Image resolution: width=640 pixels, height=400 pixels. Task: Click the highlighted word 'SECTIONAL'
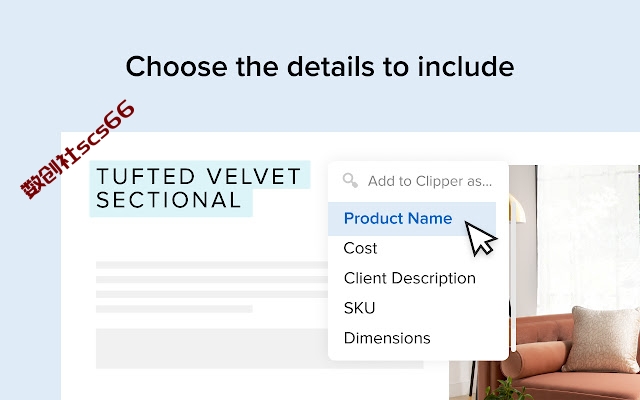pos(169,200)
